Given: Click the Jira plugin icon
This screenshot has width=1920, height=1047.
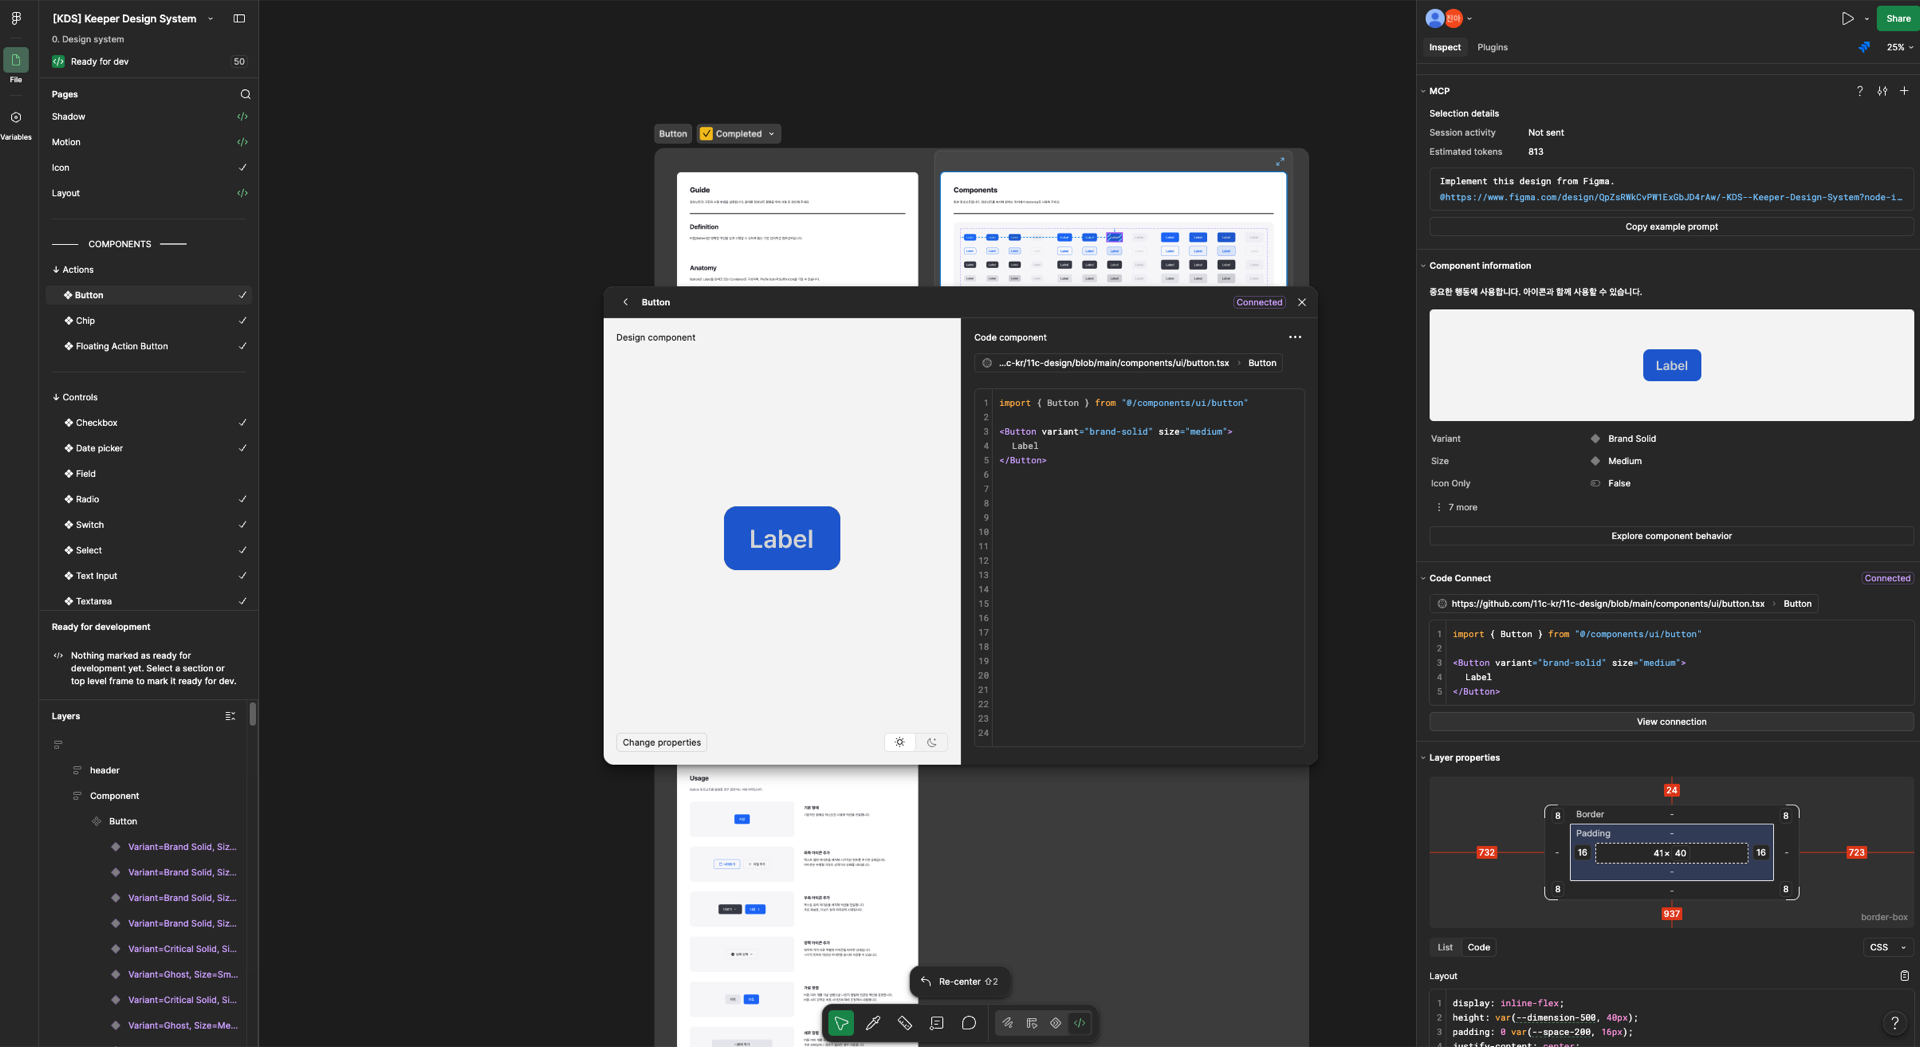Looking at the screenshot, I should pos(1864,47).
